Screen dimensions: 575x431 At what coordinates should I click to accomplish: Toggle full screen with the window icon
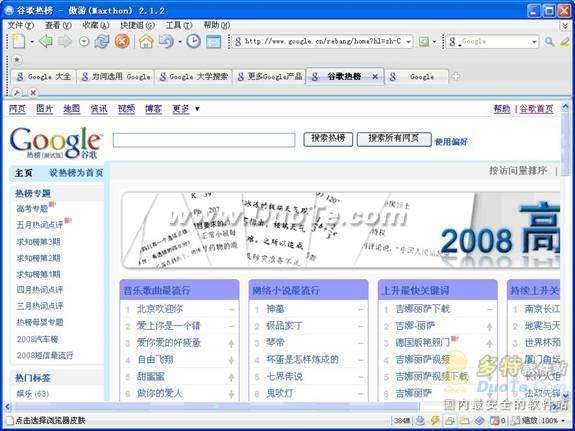213,41
